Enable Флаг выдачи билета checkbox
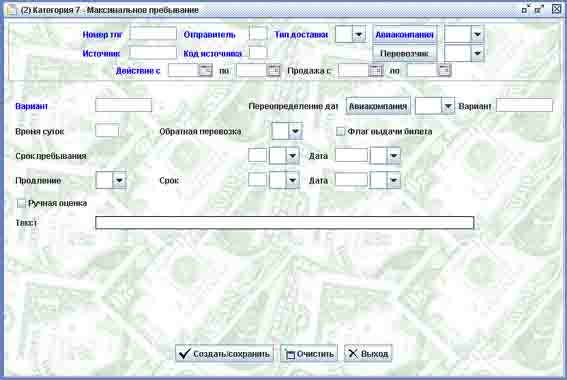The width and height of the screenshot is (567, 380). (340, 131)
